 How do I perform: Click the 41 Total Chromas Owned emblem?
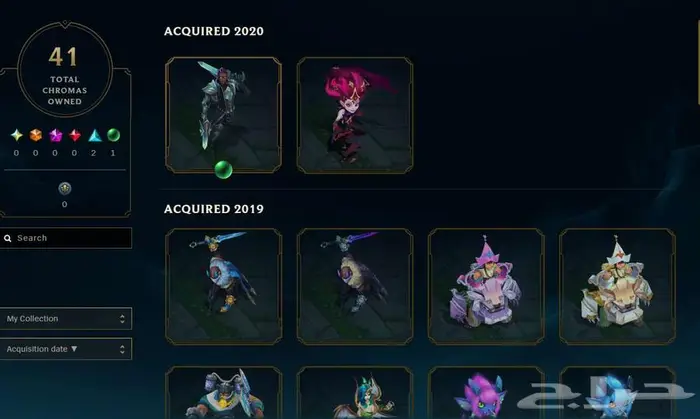coord(65,69)
